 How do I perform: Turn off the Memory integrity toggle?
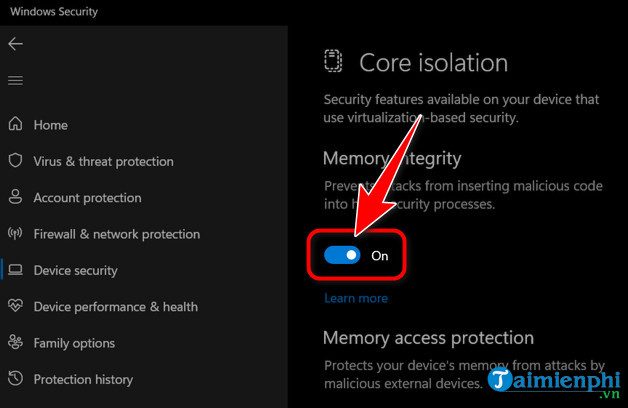(x=342, y=255)
